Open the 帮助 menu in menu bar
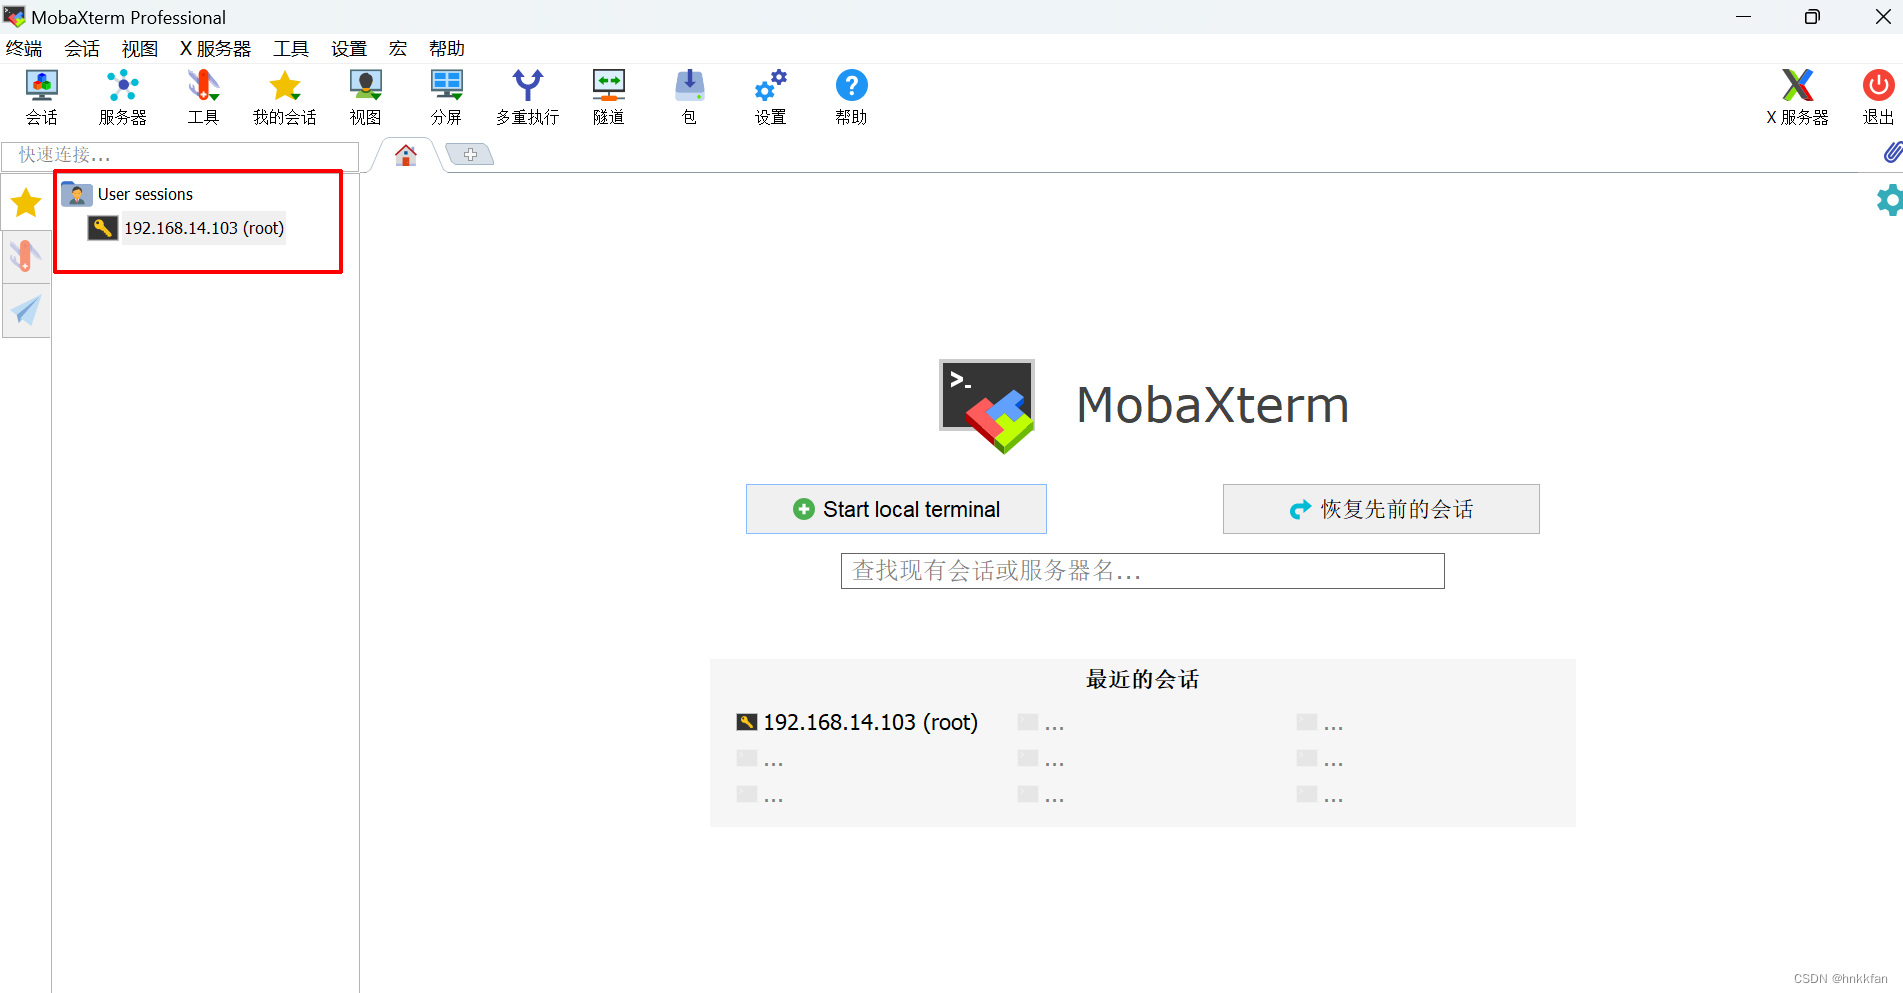This screenshot has width=1903, height=993. click(447, 49)
